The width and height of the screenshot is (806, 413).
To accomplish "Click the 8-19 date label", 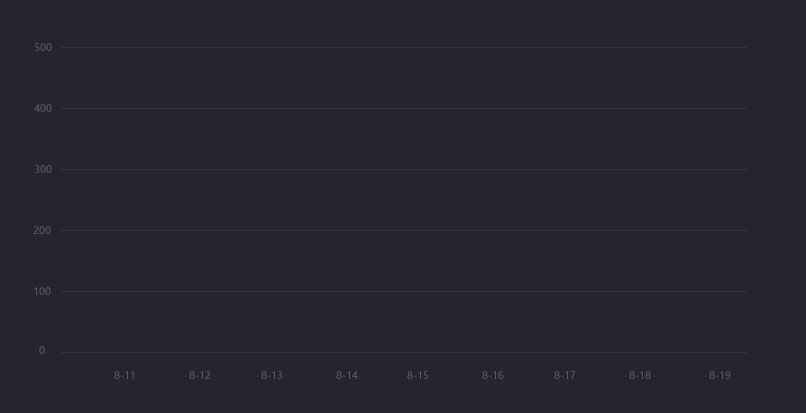I will (x=720, y=375).
